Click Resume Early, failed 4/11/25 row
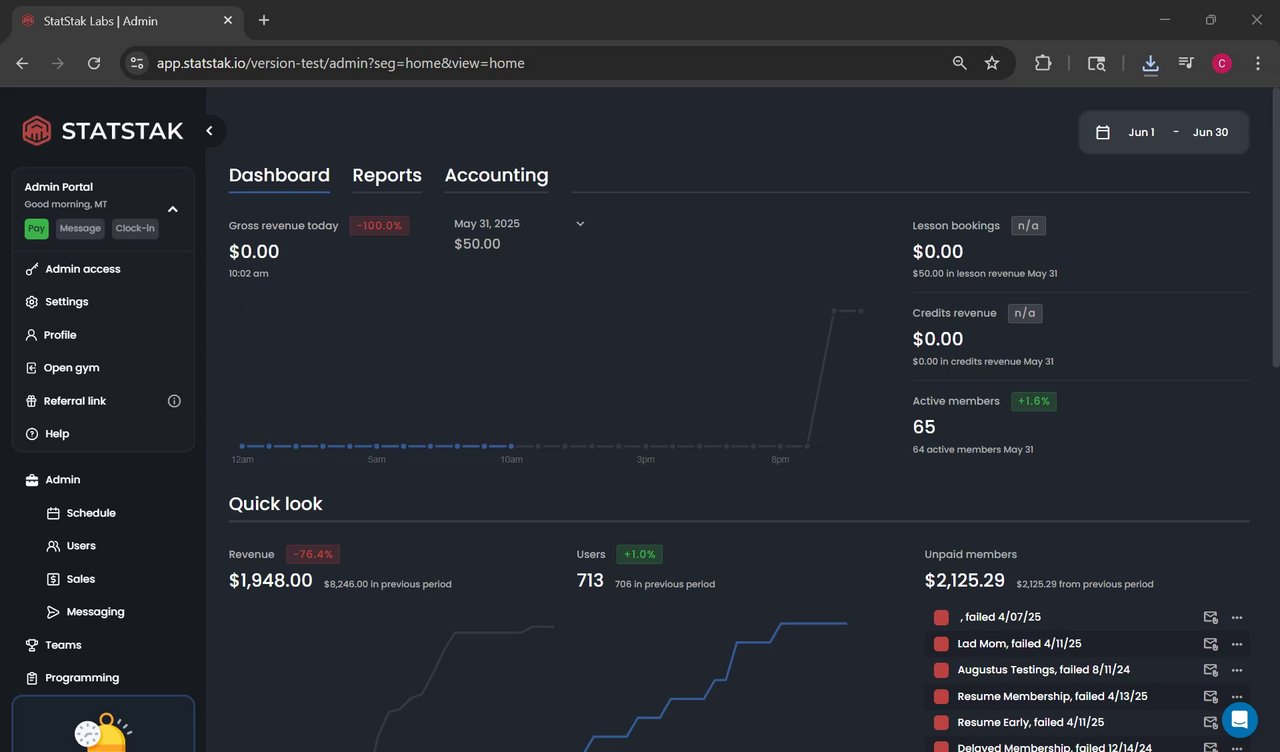The height and width of the screenshot is (752, 1280). 1085,722
